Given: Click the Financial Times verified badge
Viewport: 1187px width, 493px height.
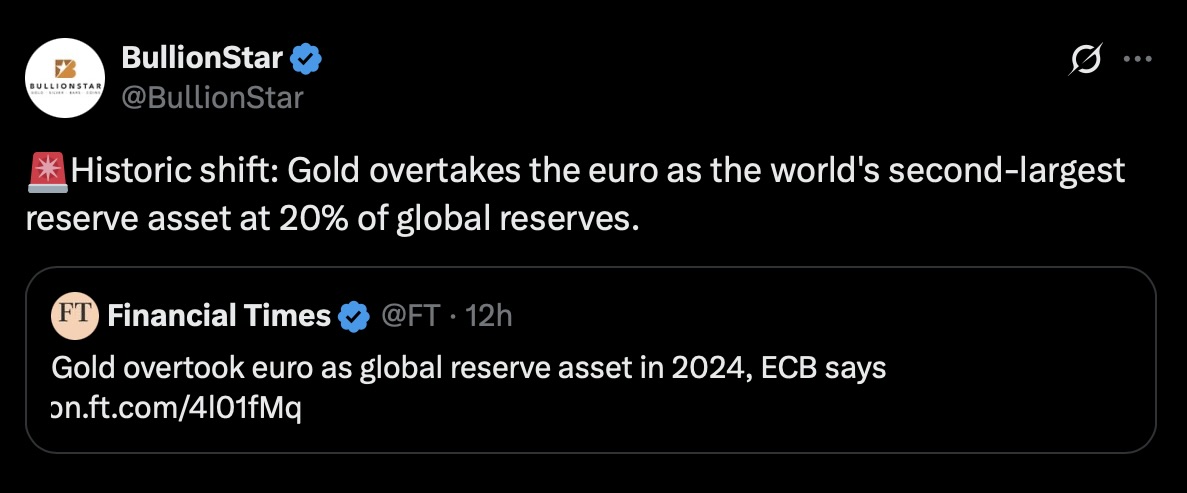Looking at the screenshot, I should point(353,317).
